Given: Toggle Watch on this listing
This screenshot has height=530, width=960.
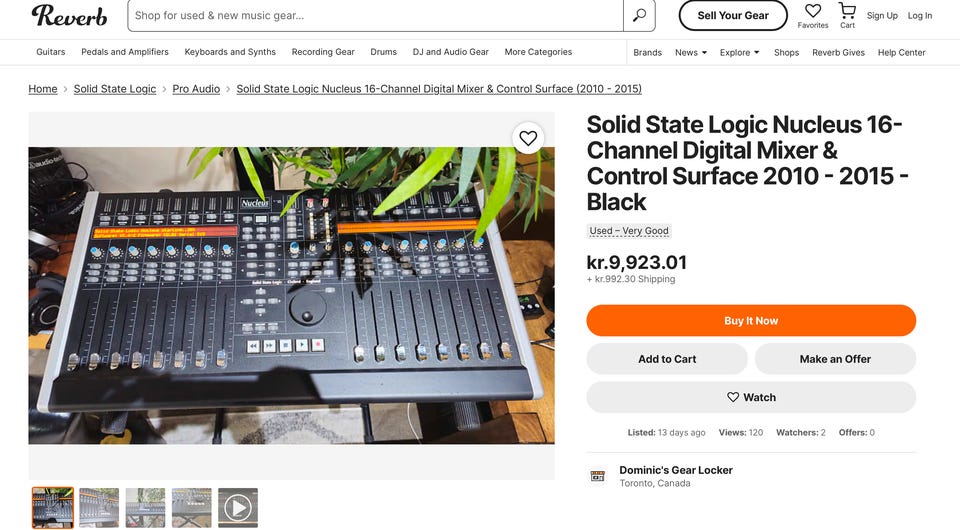Looking at the screenshot, I should (750, 397).
